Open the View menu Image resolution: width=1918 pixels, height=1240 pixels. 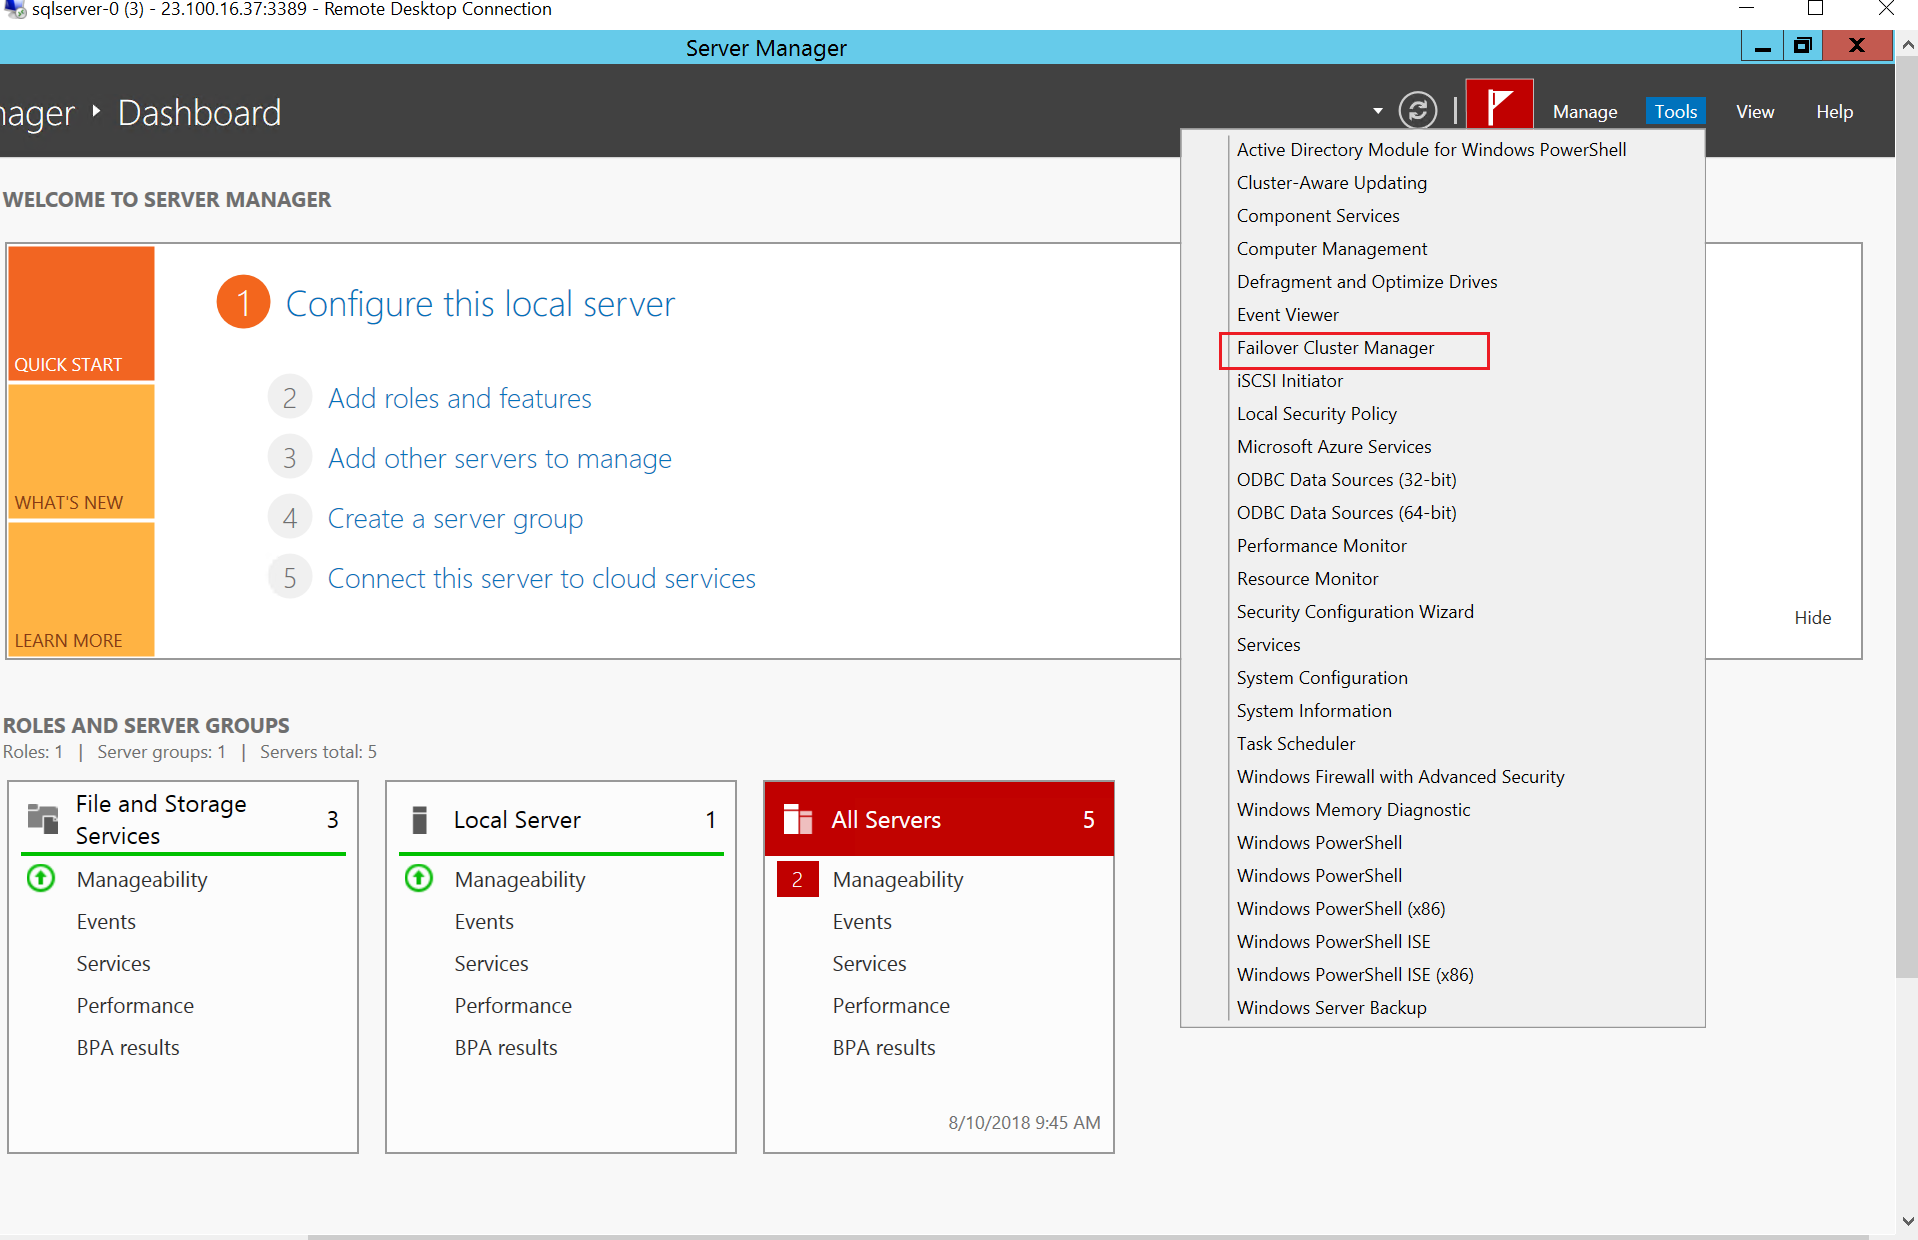coord(1754,112)
